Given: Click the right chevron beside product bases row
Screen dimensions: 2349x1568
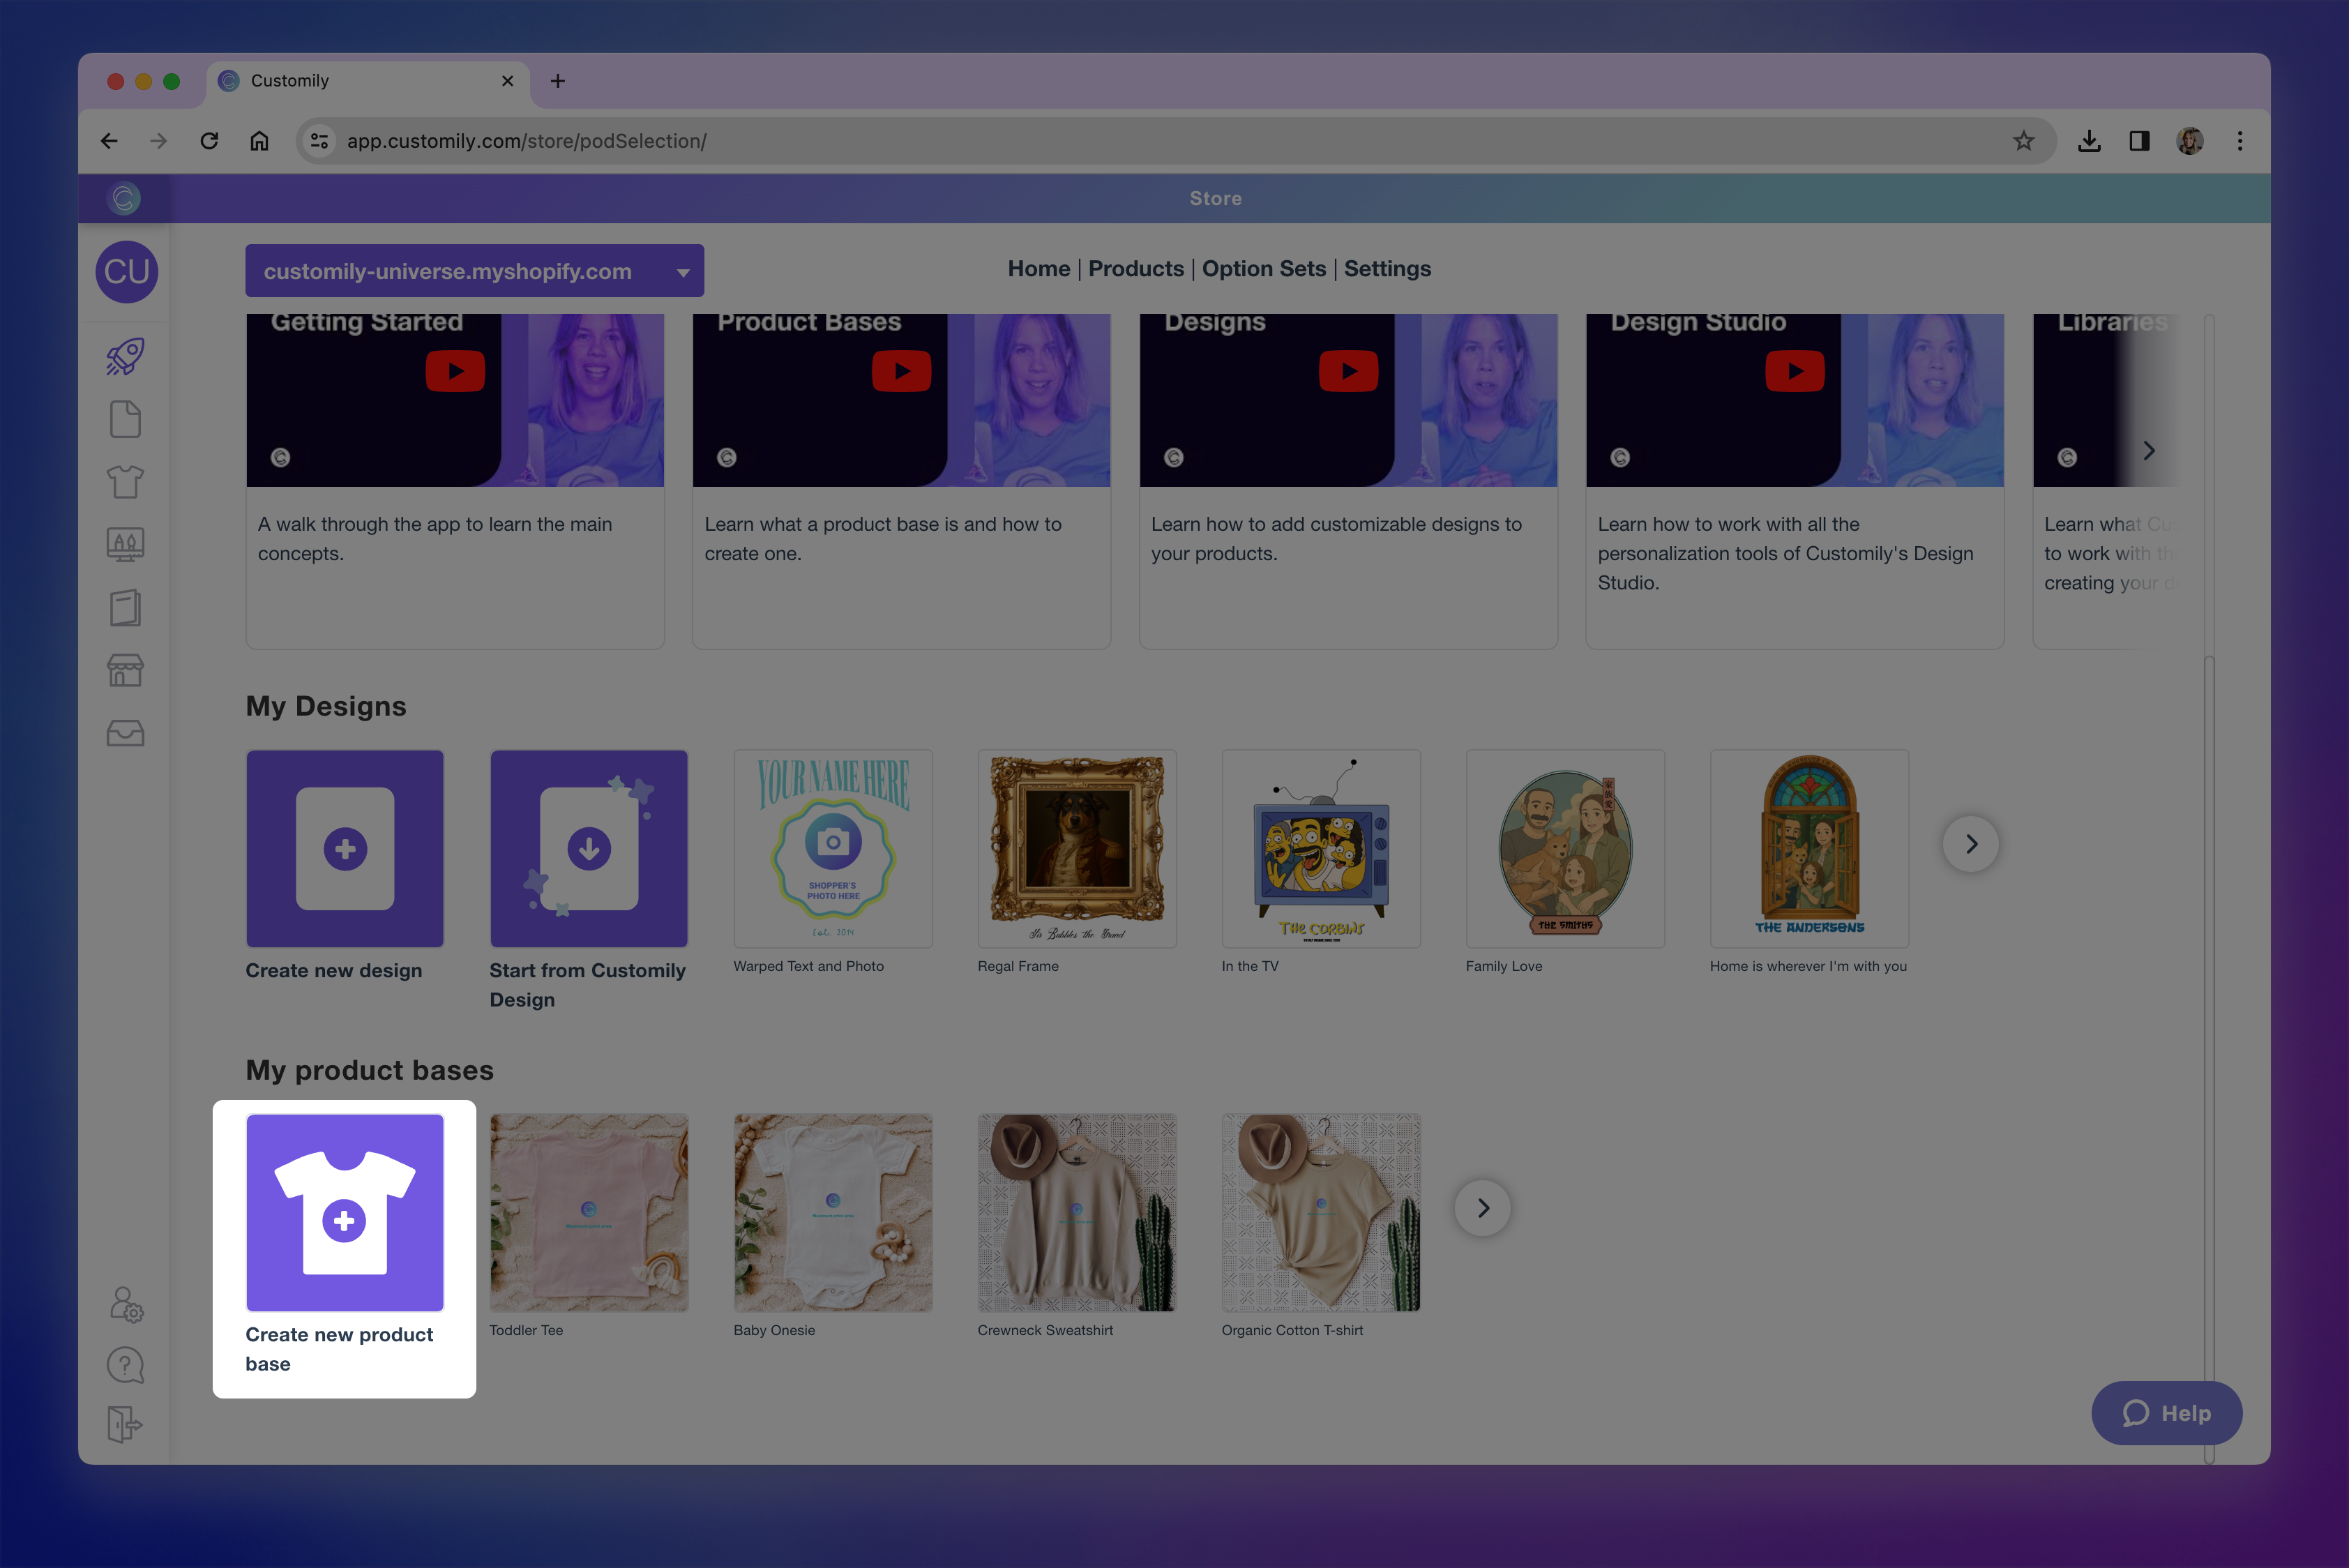Looking at the screenshot, I should (1483, 1208).
